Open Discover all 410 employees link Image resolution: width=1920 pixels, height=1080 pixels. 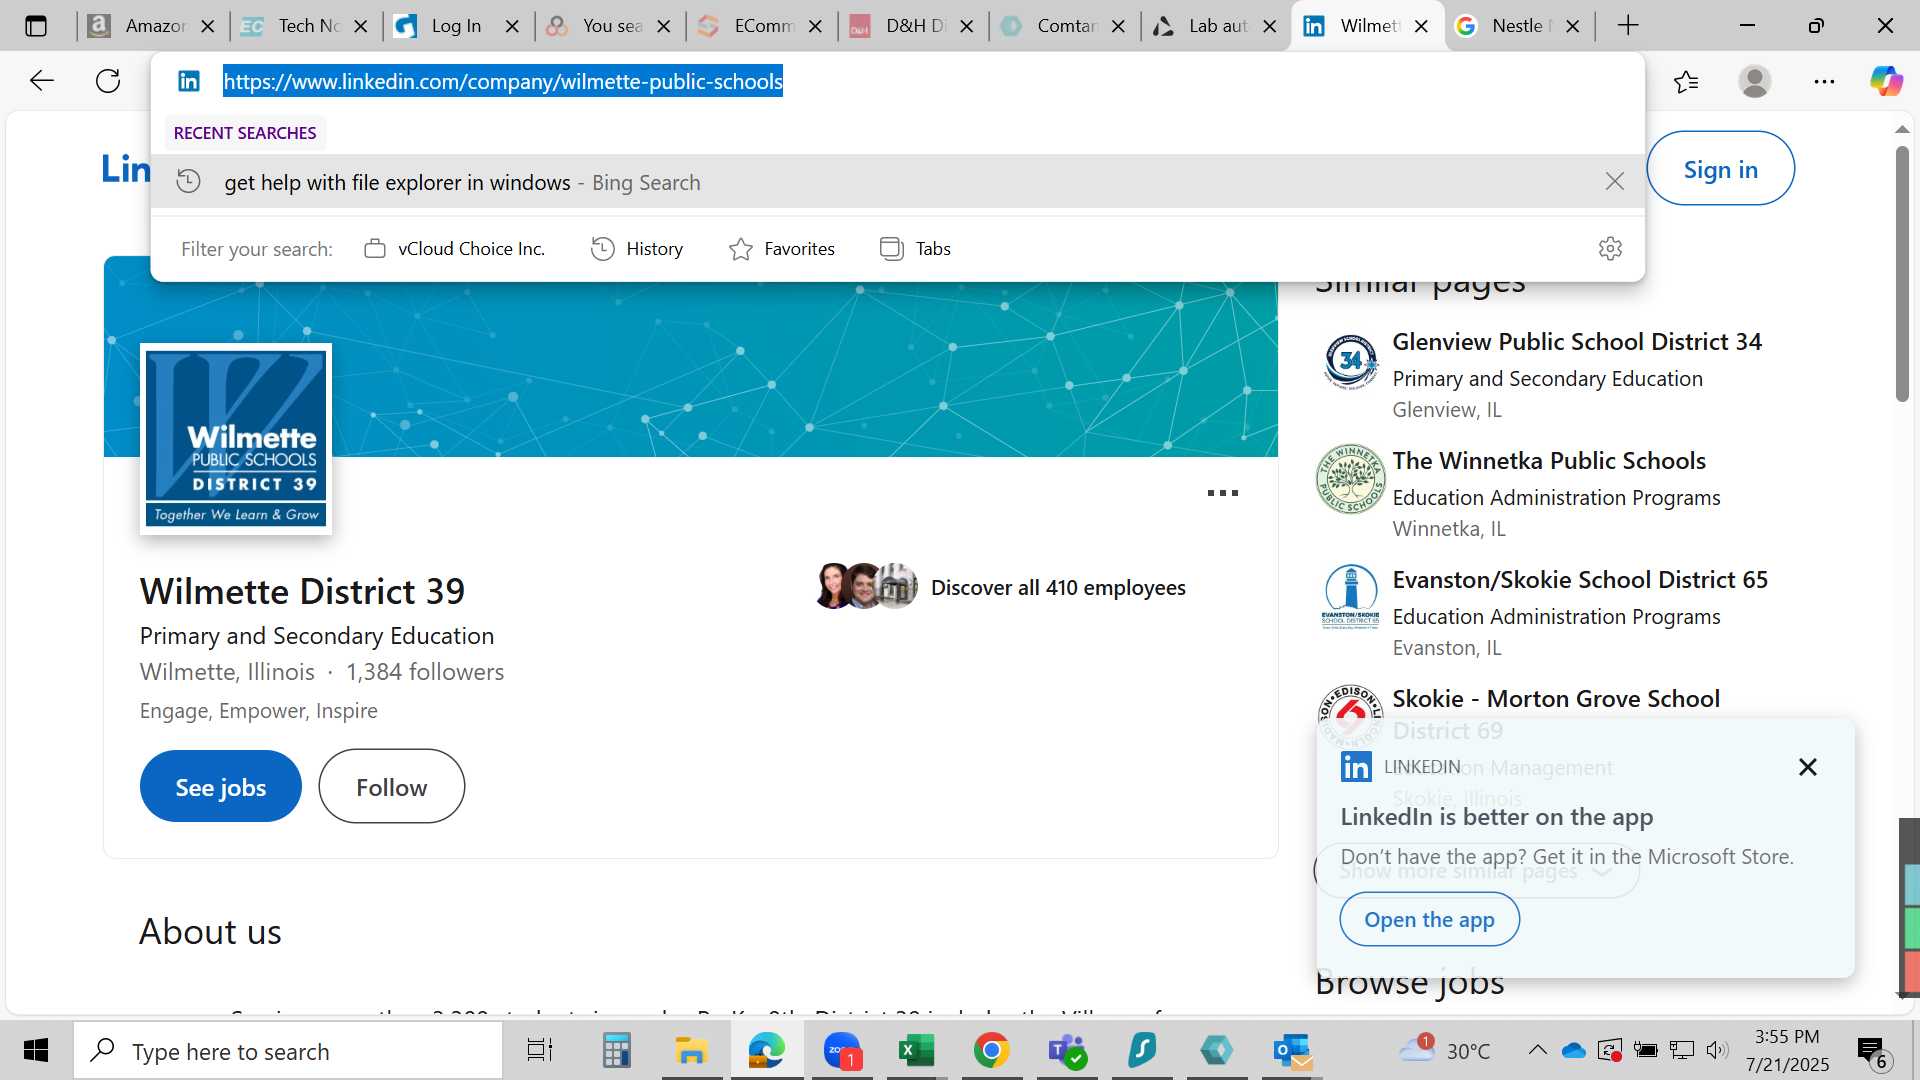[x=1058, y=588]
